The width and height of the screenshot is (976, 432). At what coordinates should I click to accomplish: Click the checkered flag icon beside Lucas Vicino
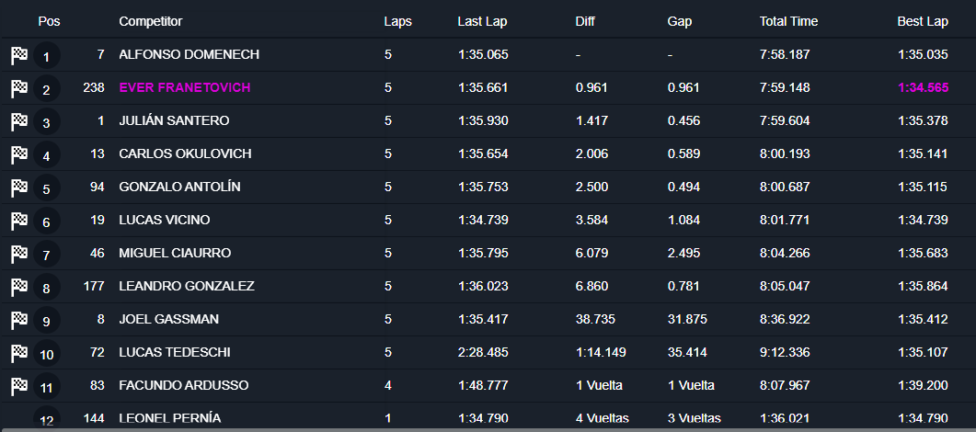point(19,221)
